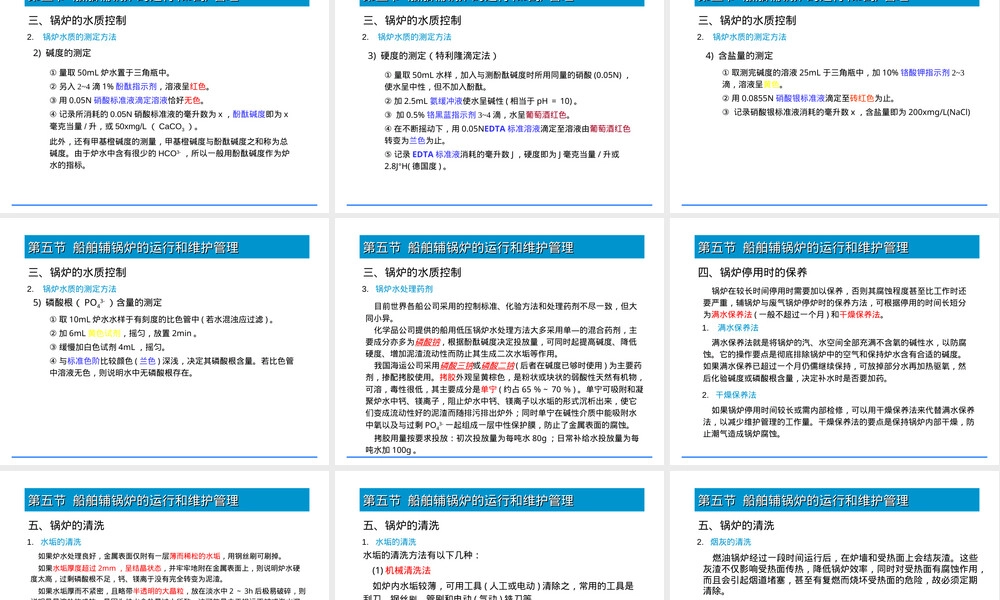Click "五、锅炉的清洗" title on 烟灰的清洗 slide

pos(735,525)
